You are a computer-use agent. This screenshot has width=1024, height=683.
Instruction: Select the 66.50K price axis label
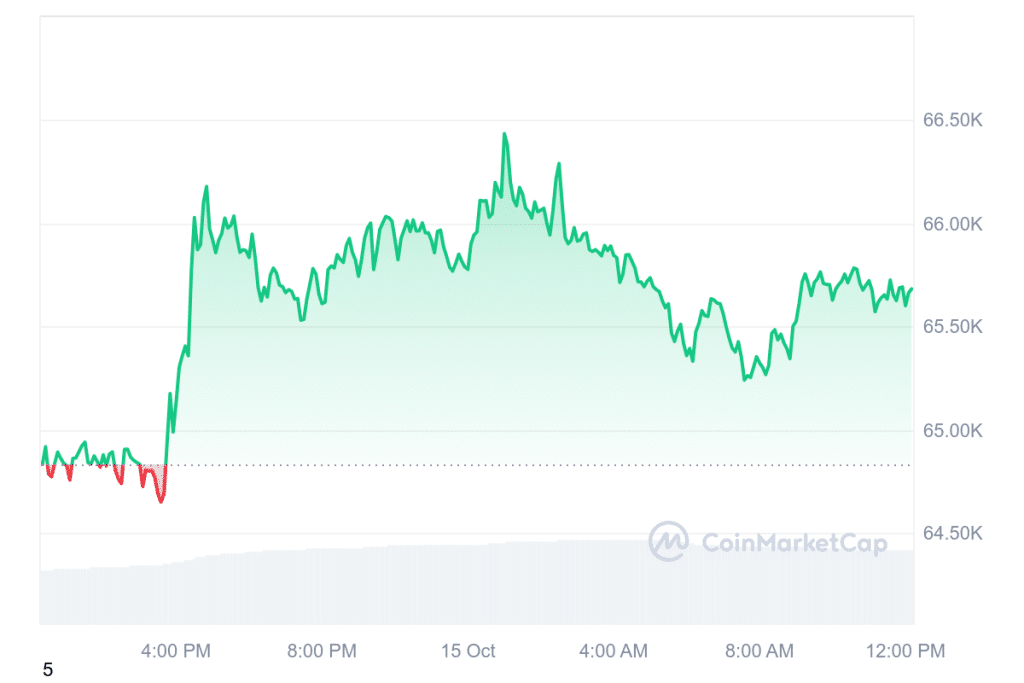click(x=952, y=120)
